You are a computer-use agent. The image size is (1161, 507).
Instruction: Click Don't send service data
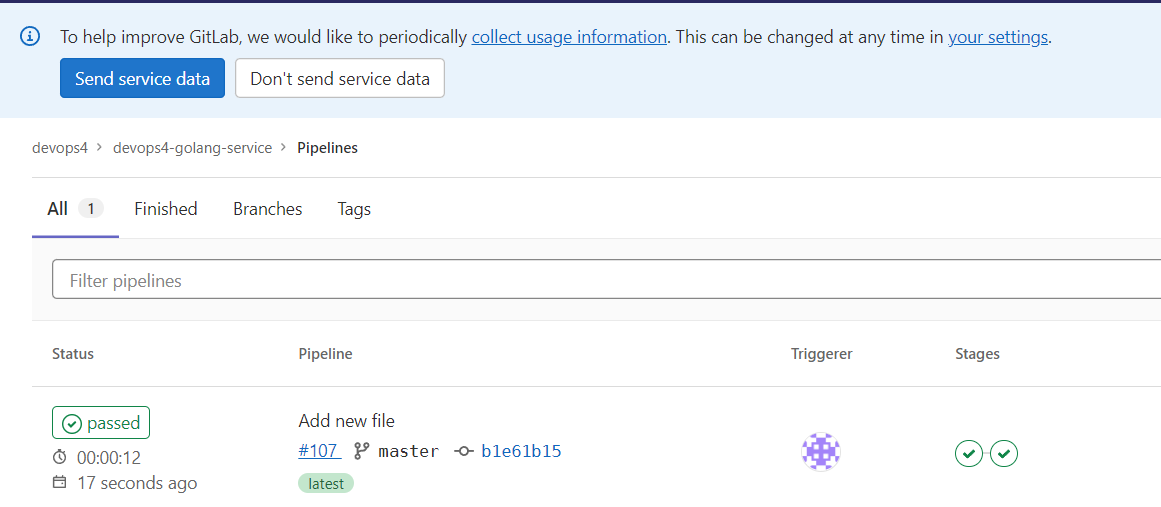[340, 78]
